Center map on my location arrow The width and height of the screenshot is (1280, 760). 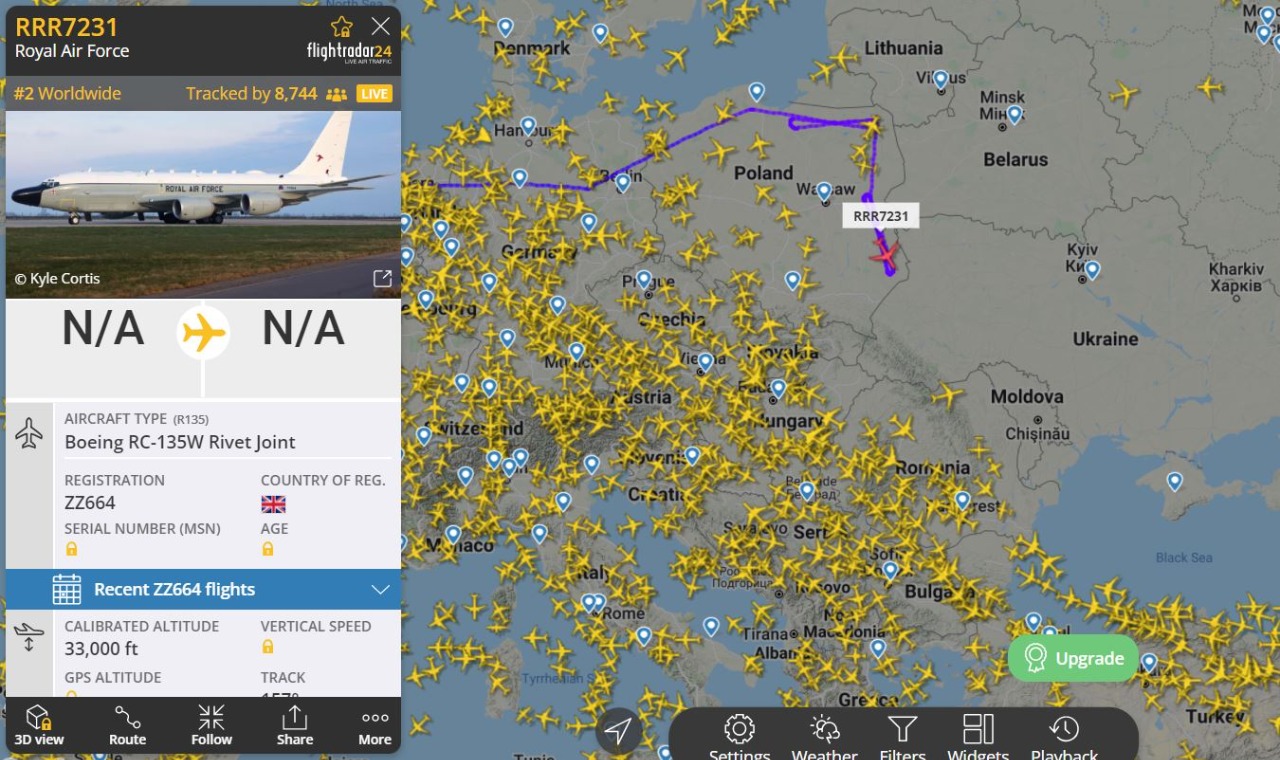pyautogui.click(x=618, y=730)
